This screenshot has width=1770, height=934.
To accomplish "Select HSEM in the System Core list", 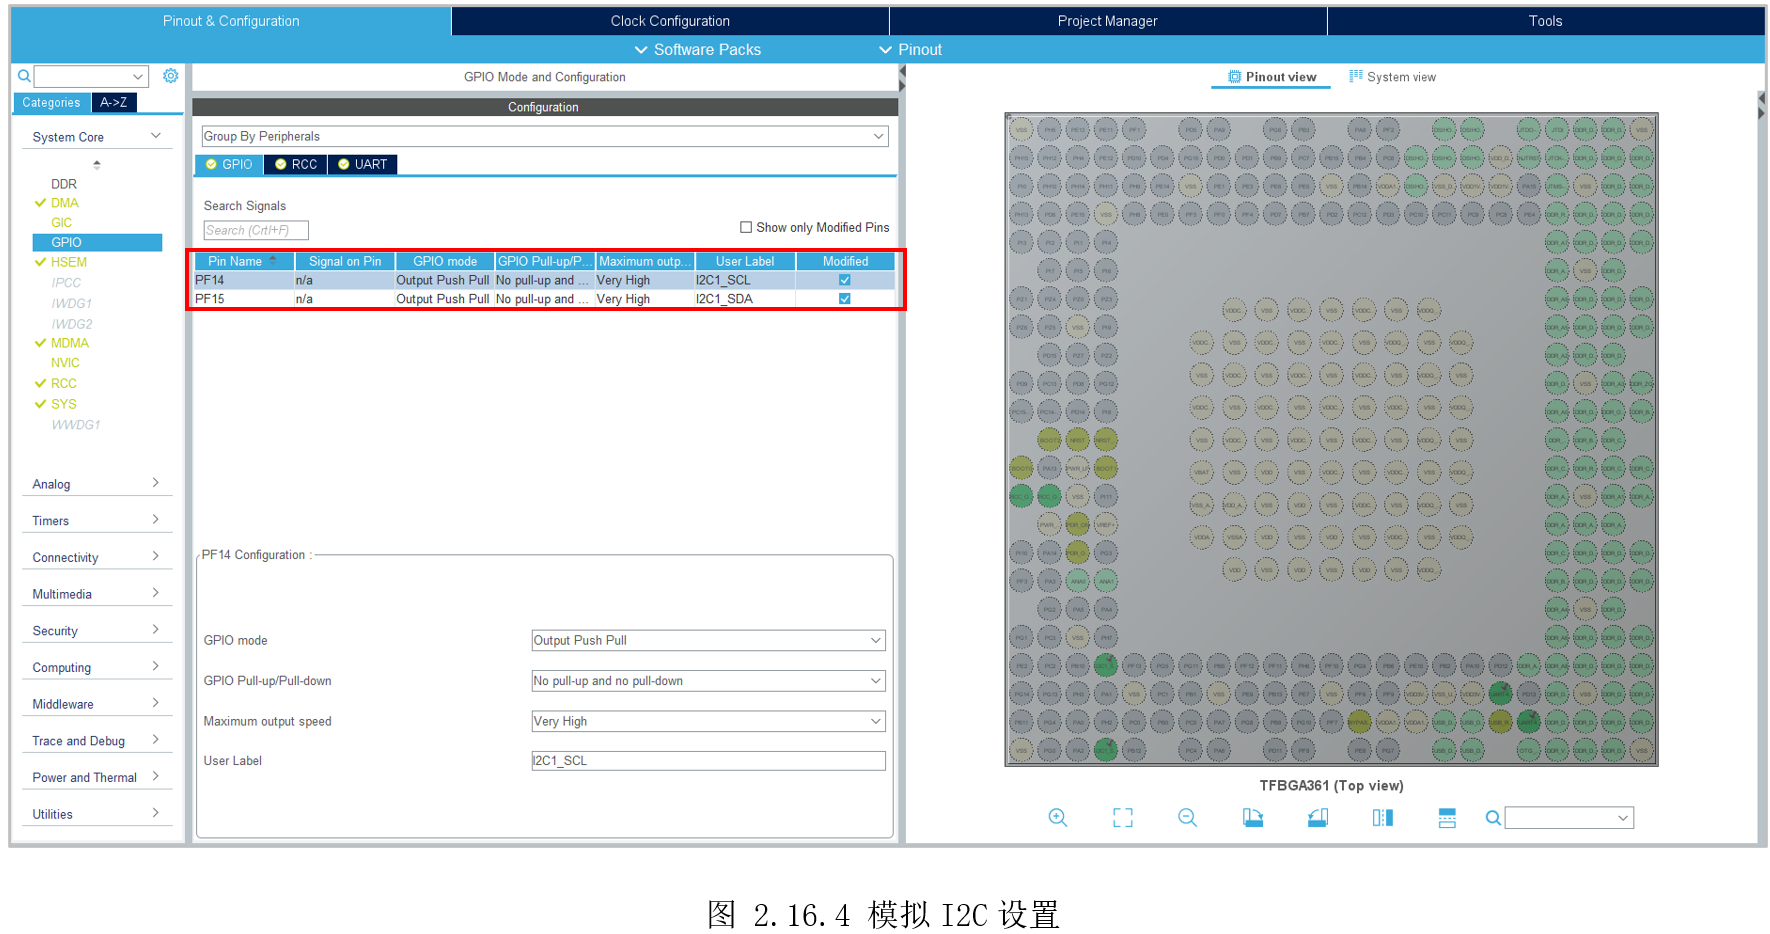I will [x=69, y=262].
